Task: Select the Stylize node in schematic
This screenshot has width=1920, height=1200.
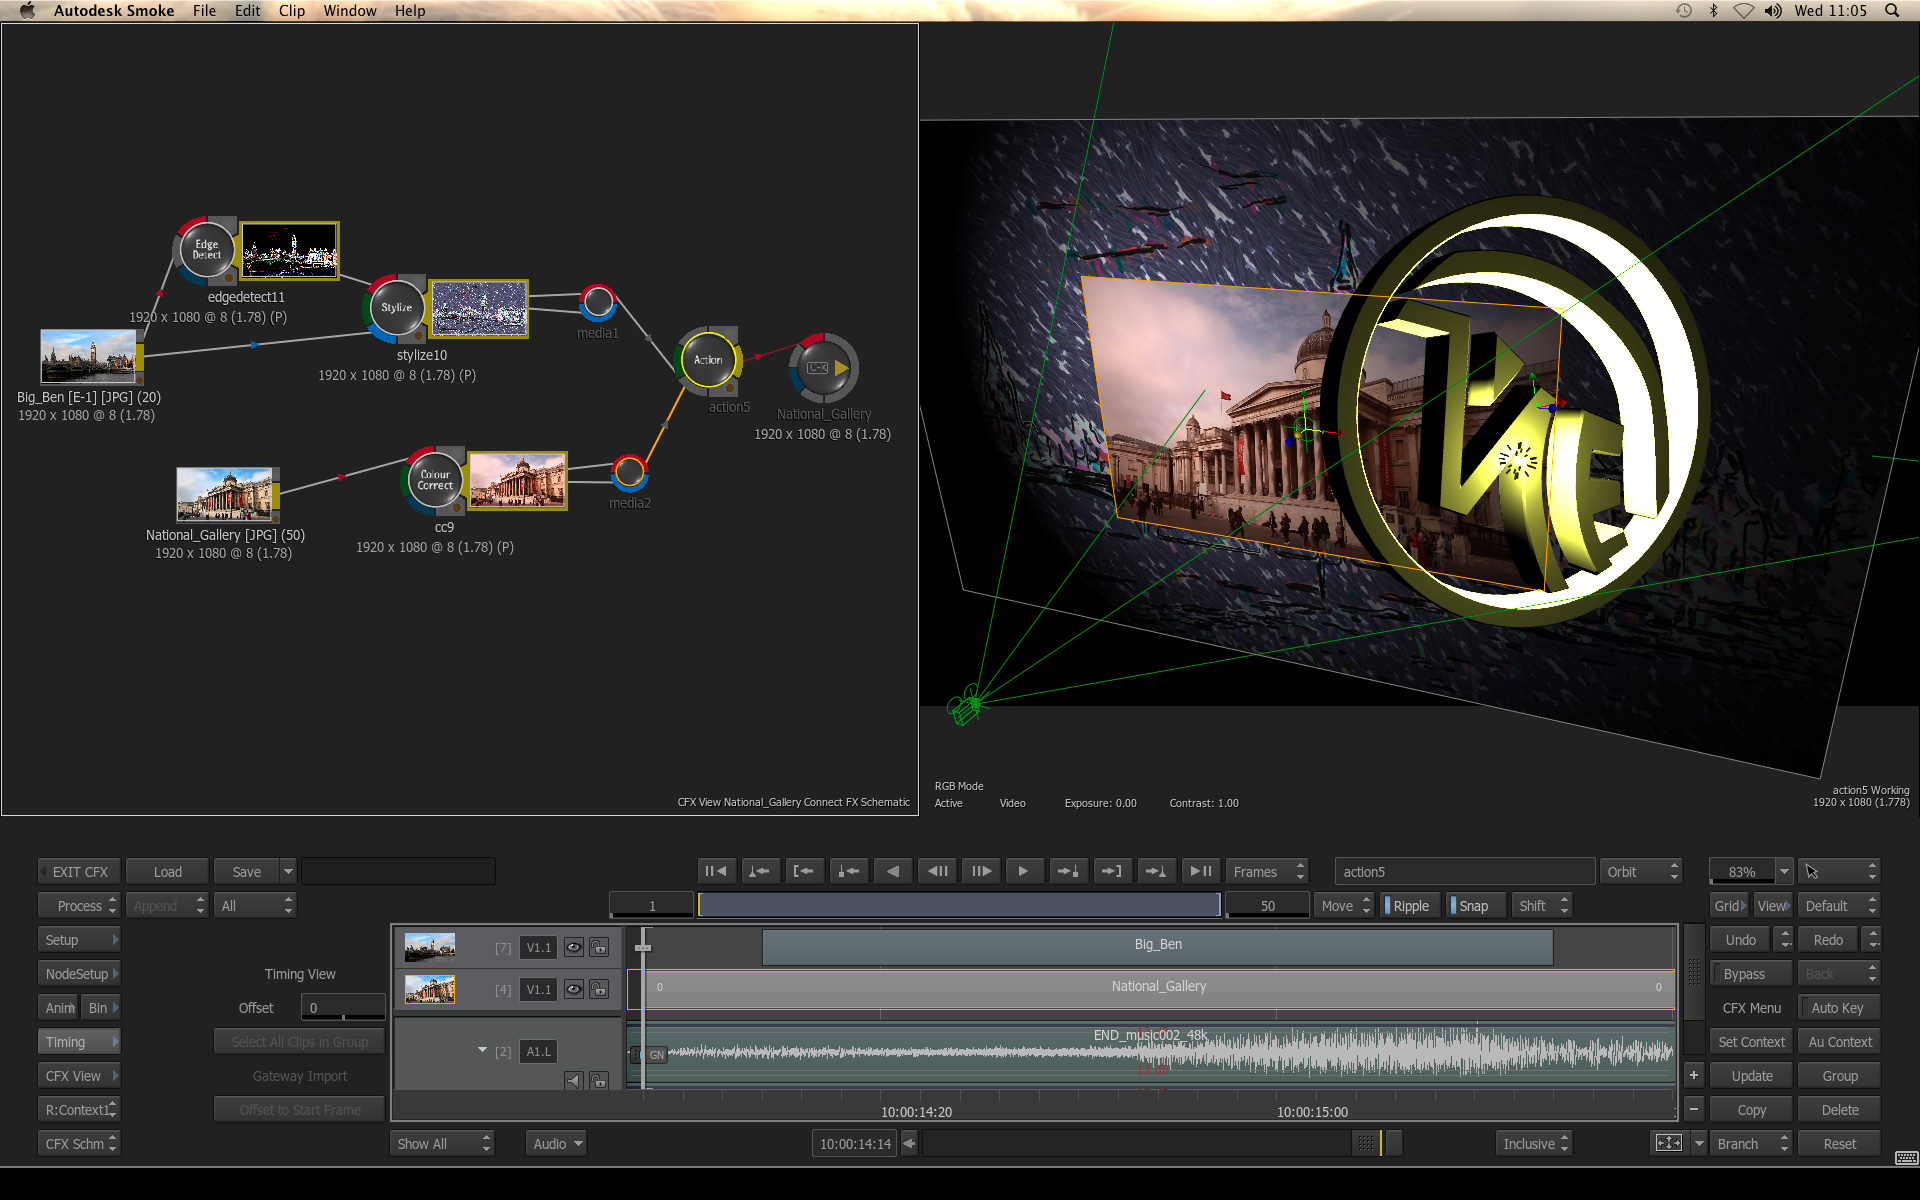Action: point(396,308)
